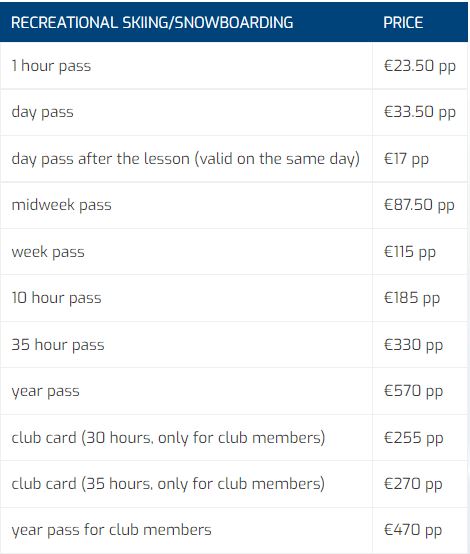This screenshot has height=554, width=470.
Task: Click the club card 30 hours row
Action: click(234, 438)
